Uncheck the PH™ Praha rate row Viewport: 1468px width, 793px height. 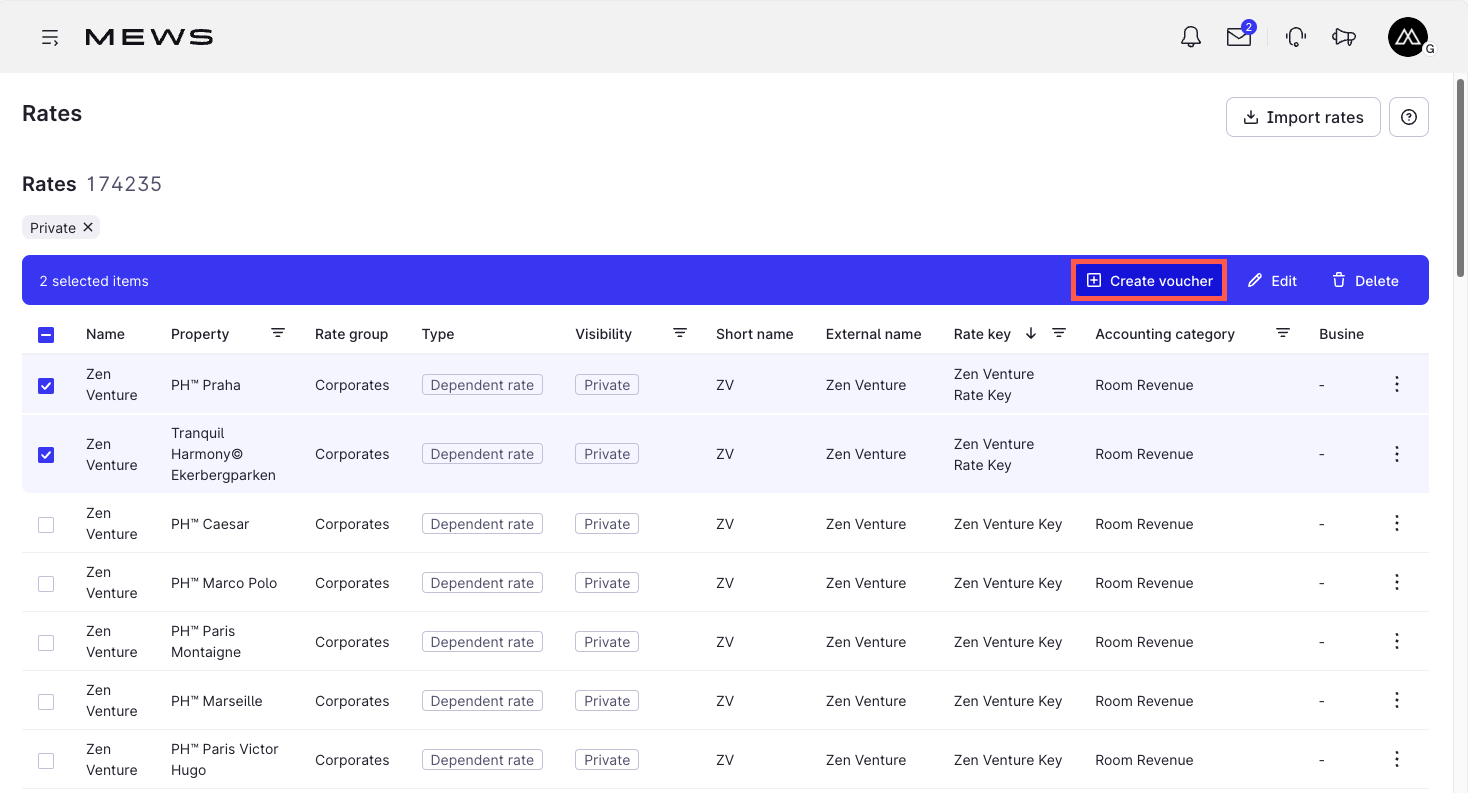tap(46, 385)
